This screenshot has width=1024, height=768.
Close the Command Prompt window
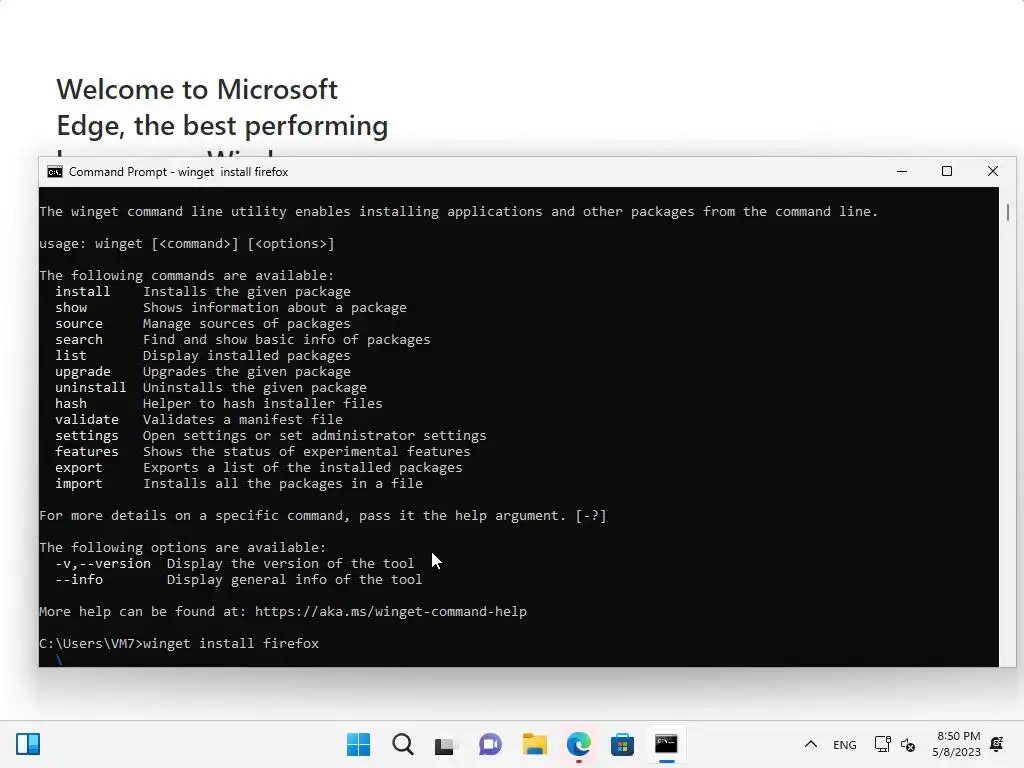tap(993, 171)
